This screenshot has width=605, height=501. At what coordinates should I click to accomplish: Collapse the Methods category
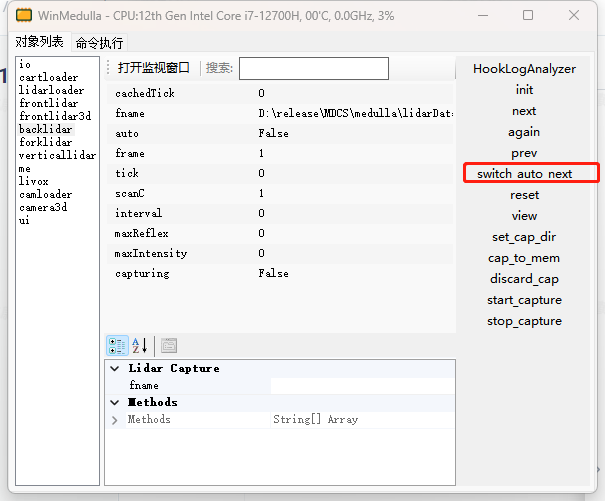coord(115,402)
